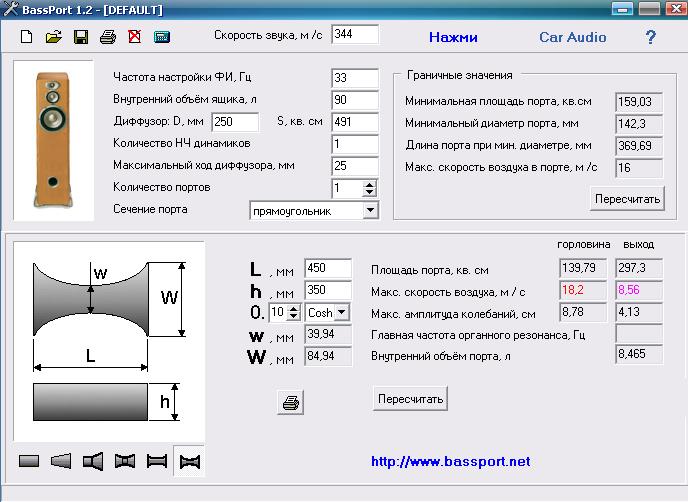Select the straight rectangular port shape icon
The height and width of the screenshot is (502, 688).
coord(29,461)
